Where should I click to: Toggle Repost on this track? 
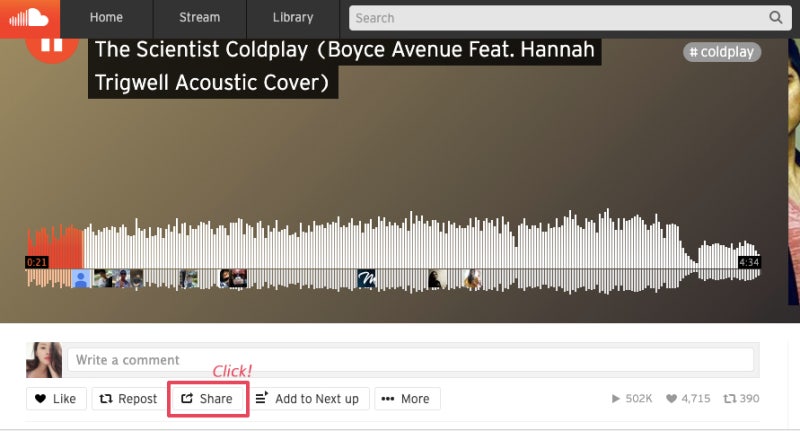coord(128,398)
